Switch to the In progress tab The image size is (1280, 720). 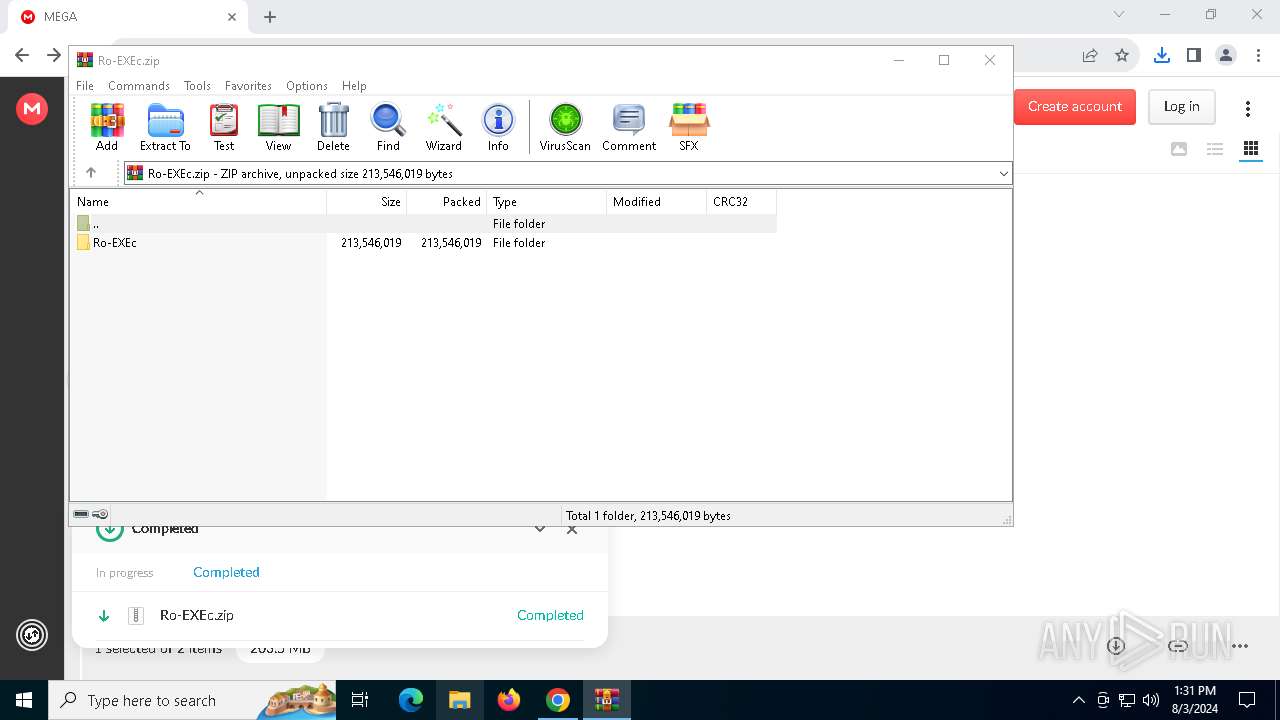coord(125,573)
